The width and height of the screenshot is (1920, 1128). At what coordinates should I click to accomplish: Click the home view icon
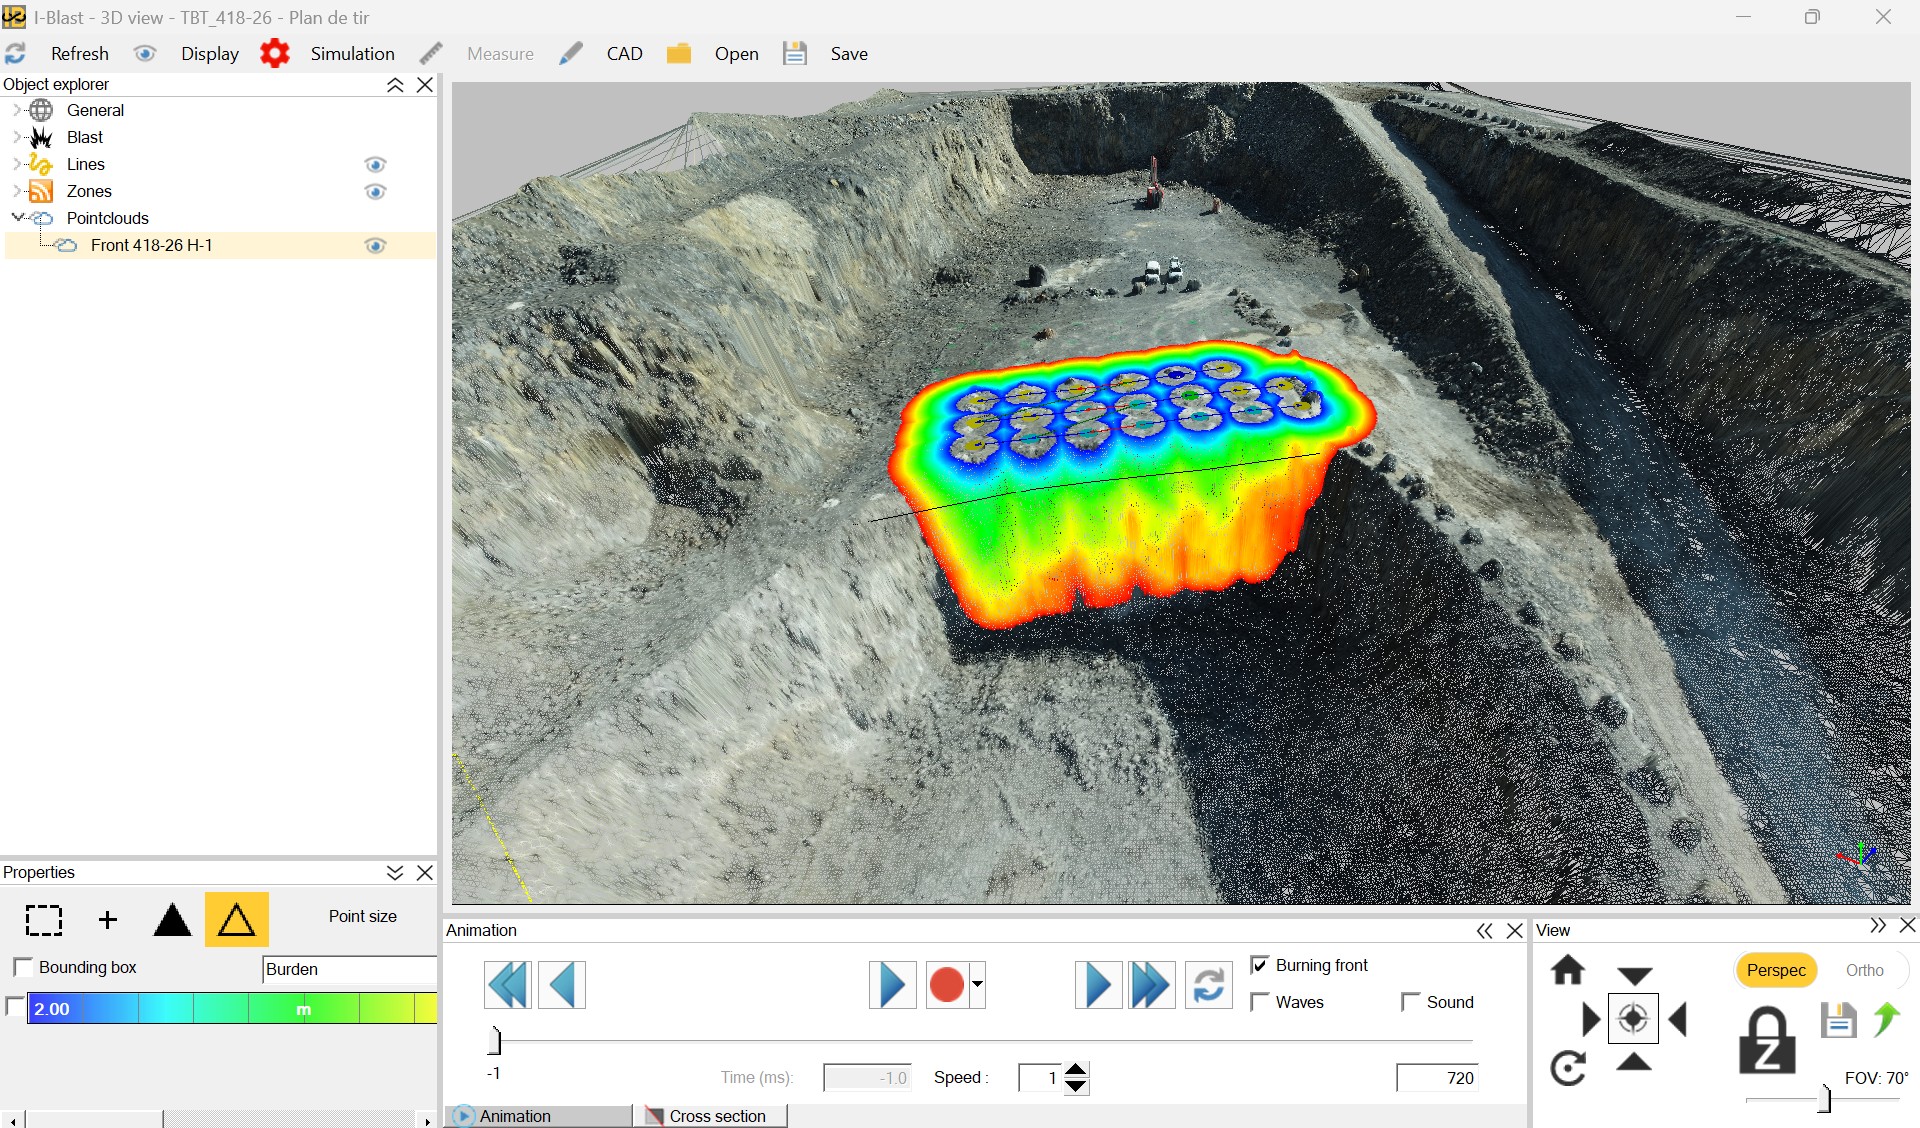(x=1567, y=970)
